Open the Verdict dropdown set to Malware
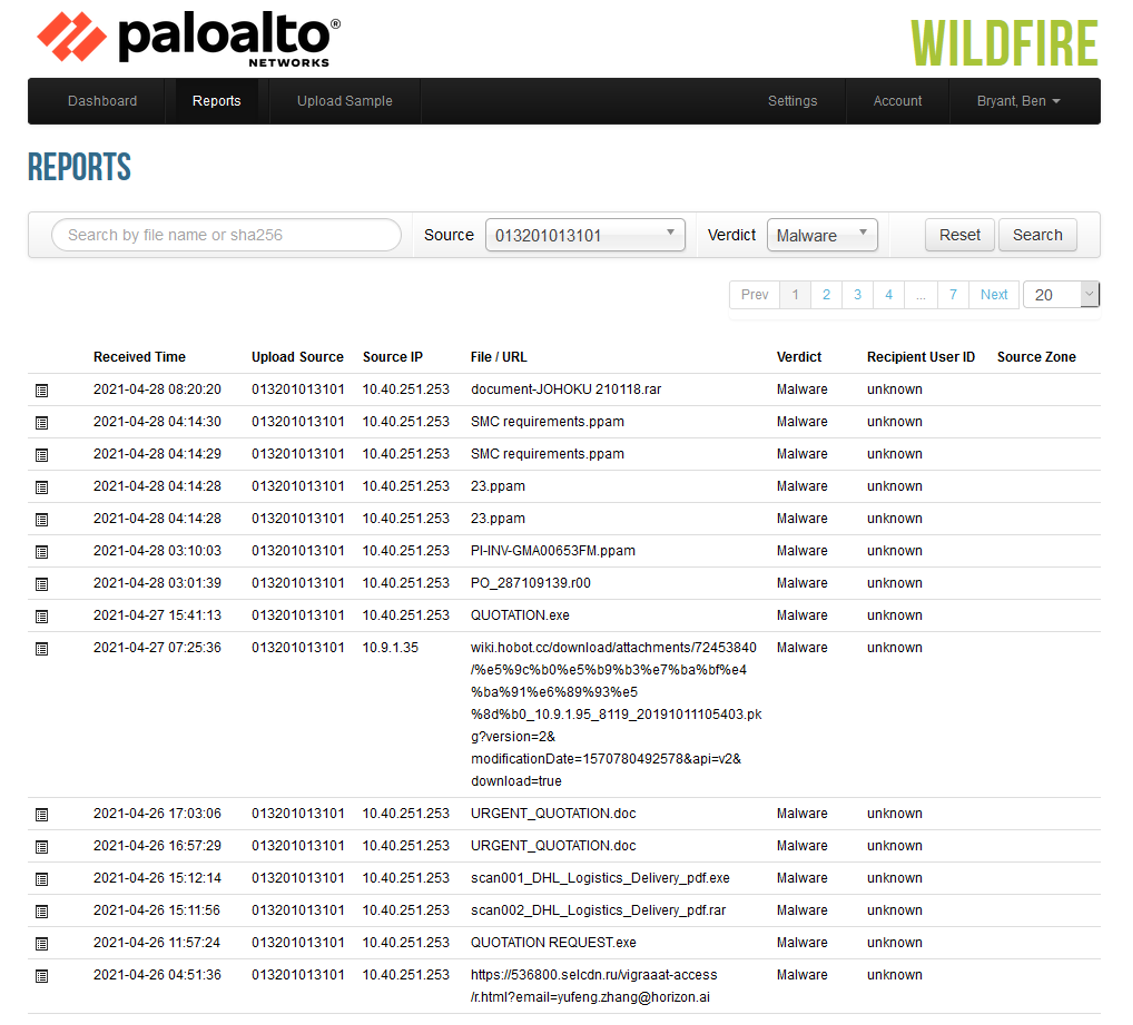Viewport: 1133px width, 1025px height. coord(821,235)
